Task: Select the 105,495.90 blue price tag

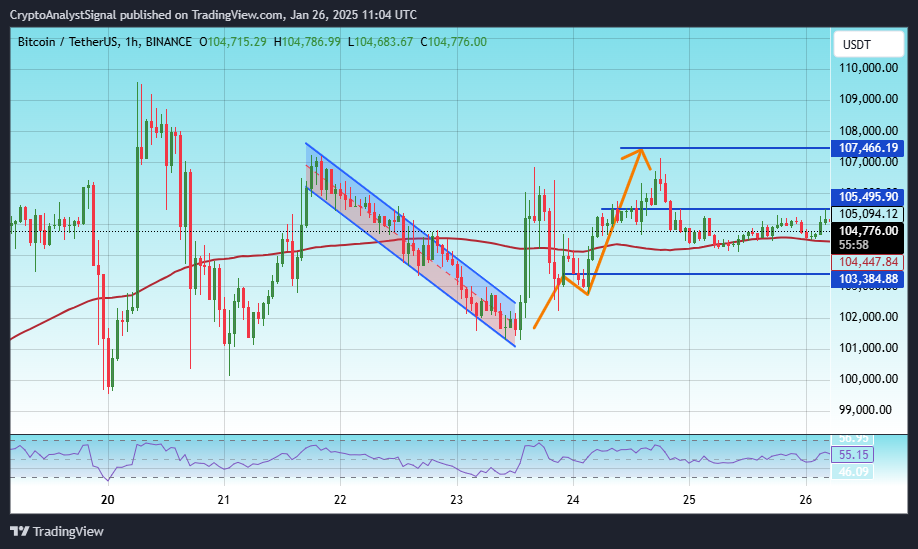Action: pyautogui.click(x=867, y=197)
